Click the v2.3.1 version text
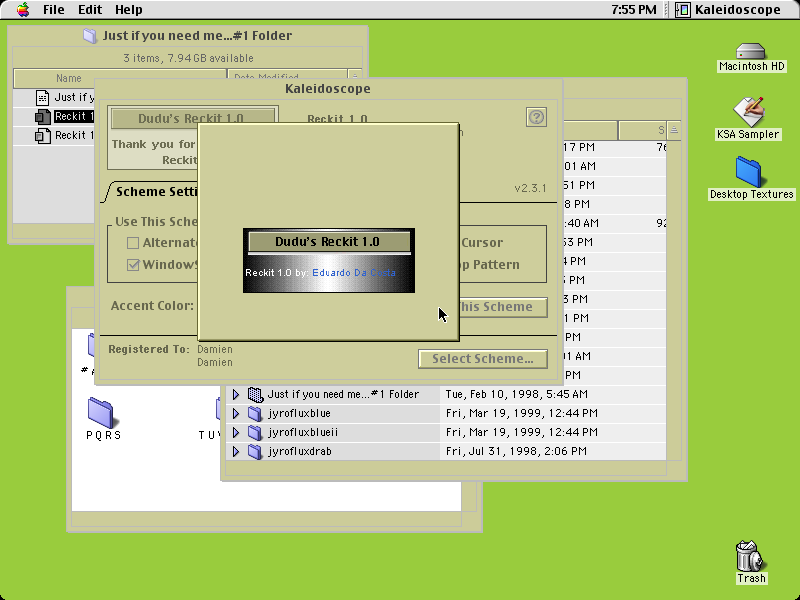The width and height of the screenshot is (800, 600). pyautogui.click(x=530, y=188)
